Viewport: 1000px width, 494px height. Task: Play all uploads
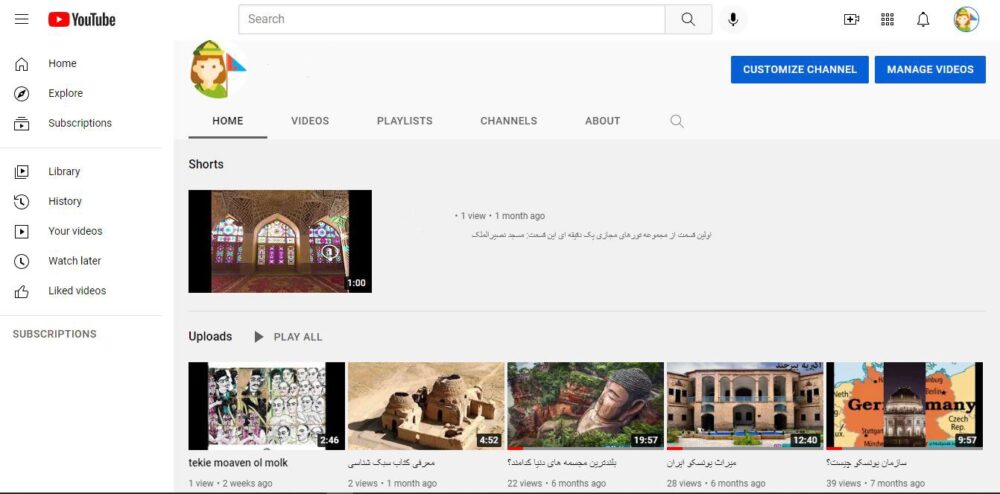(288, 337)
